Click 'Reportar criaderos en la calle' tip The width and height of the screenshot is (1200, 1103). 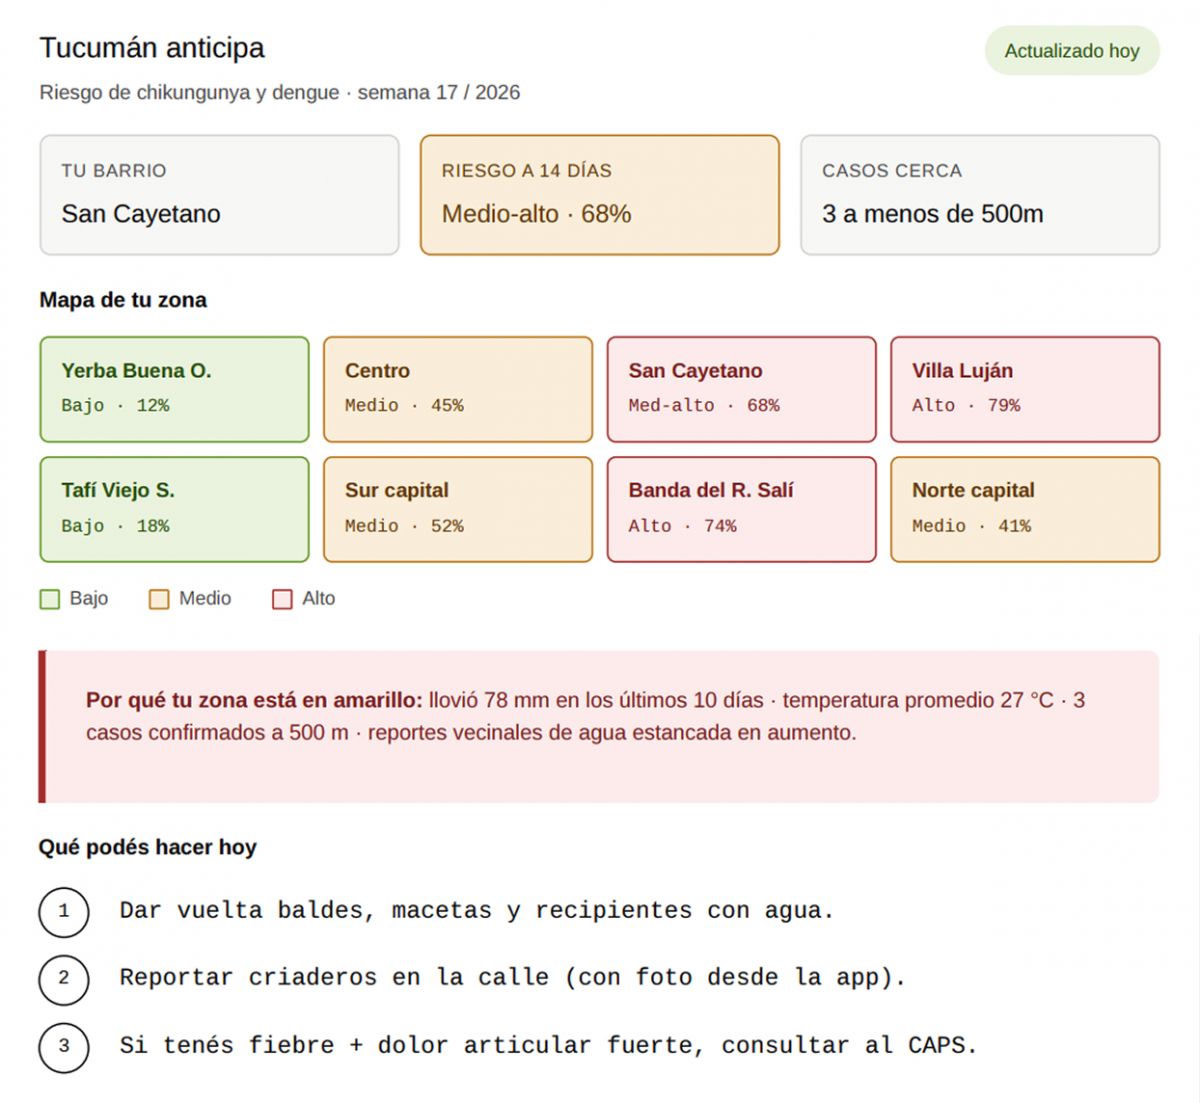(513, 978)
